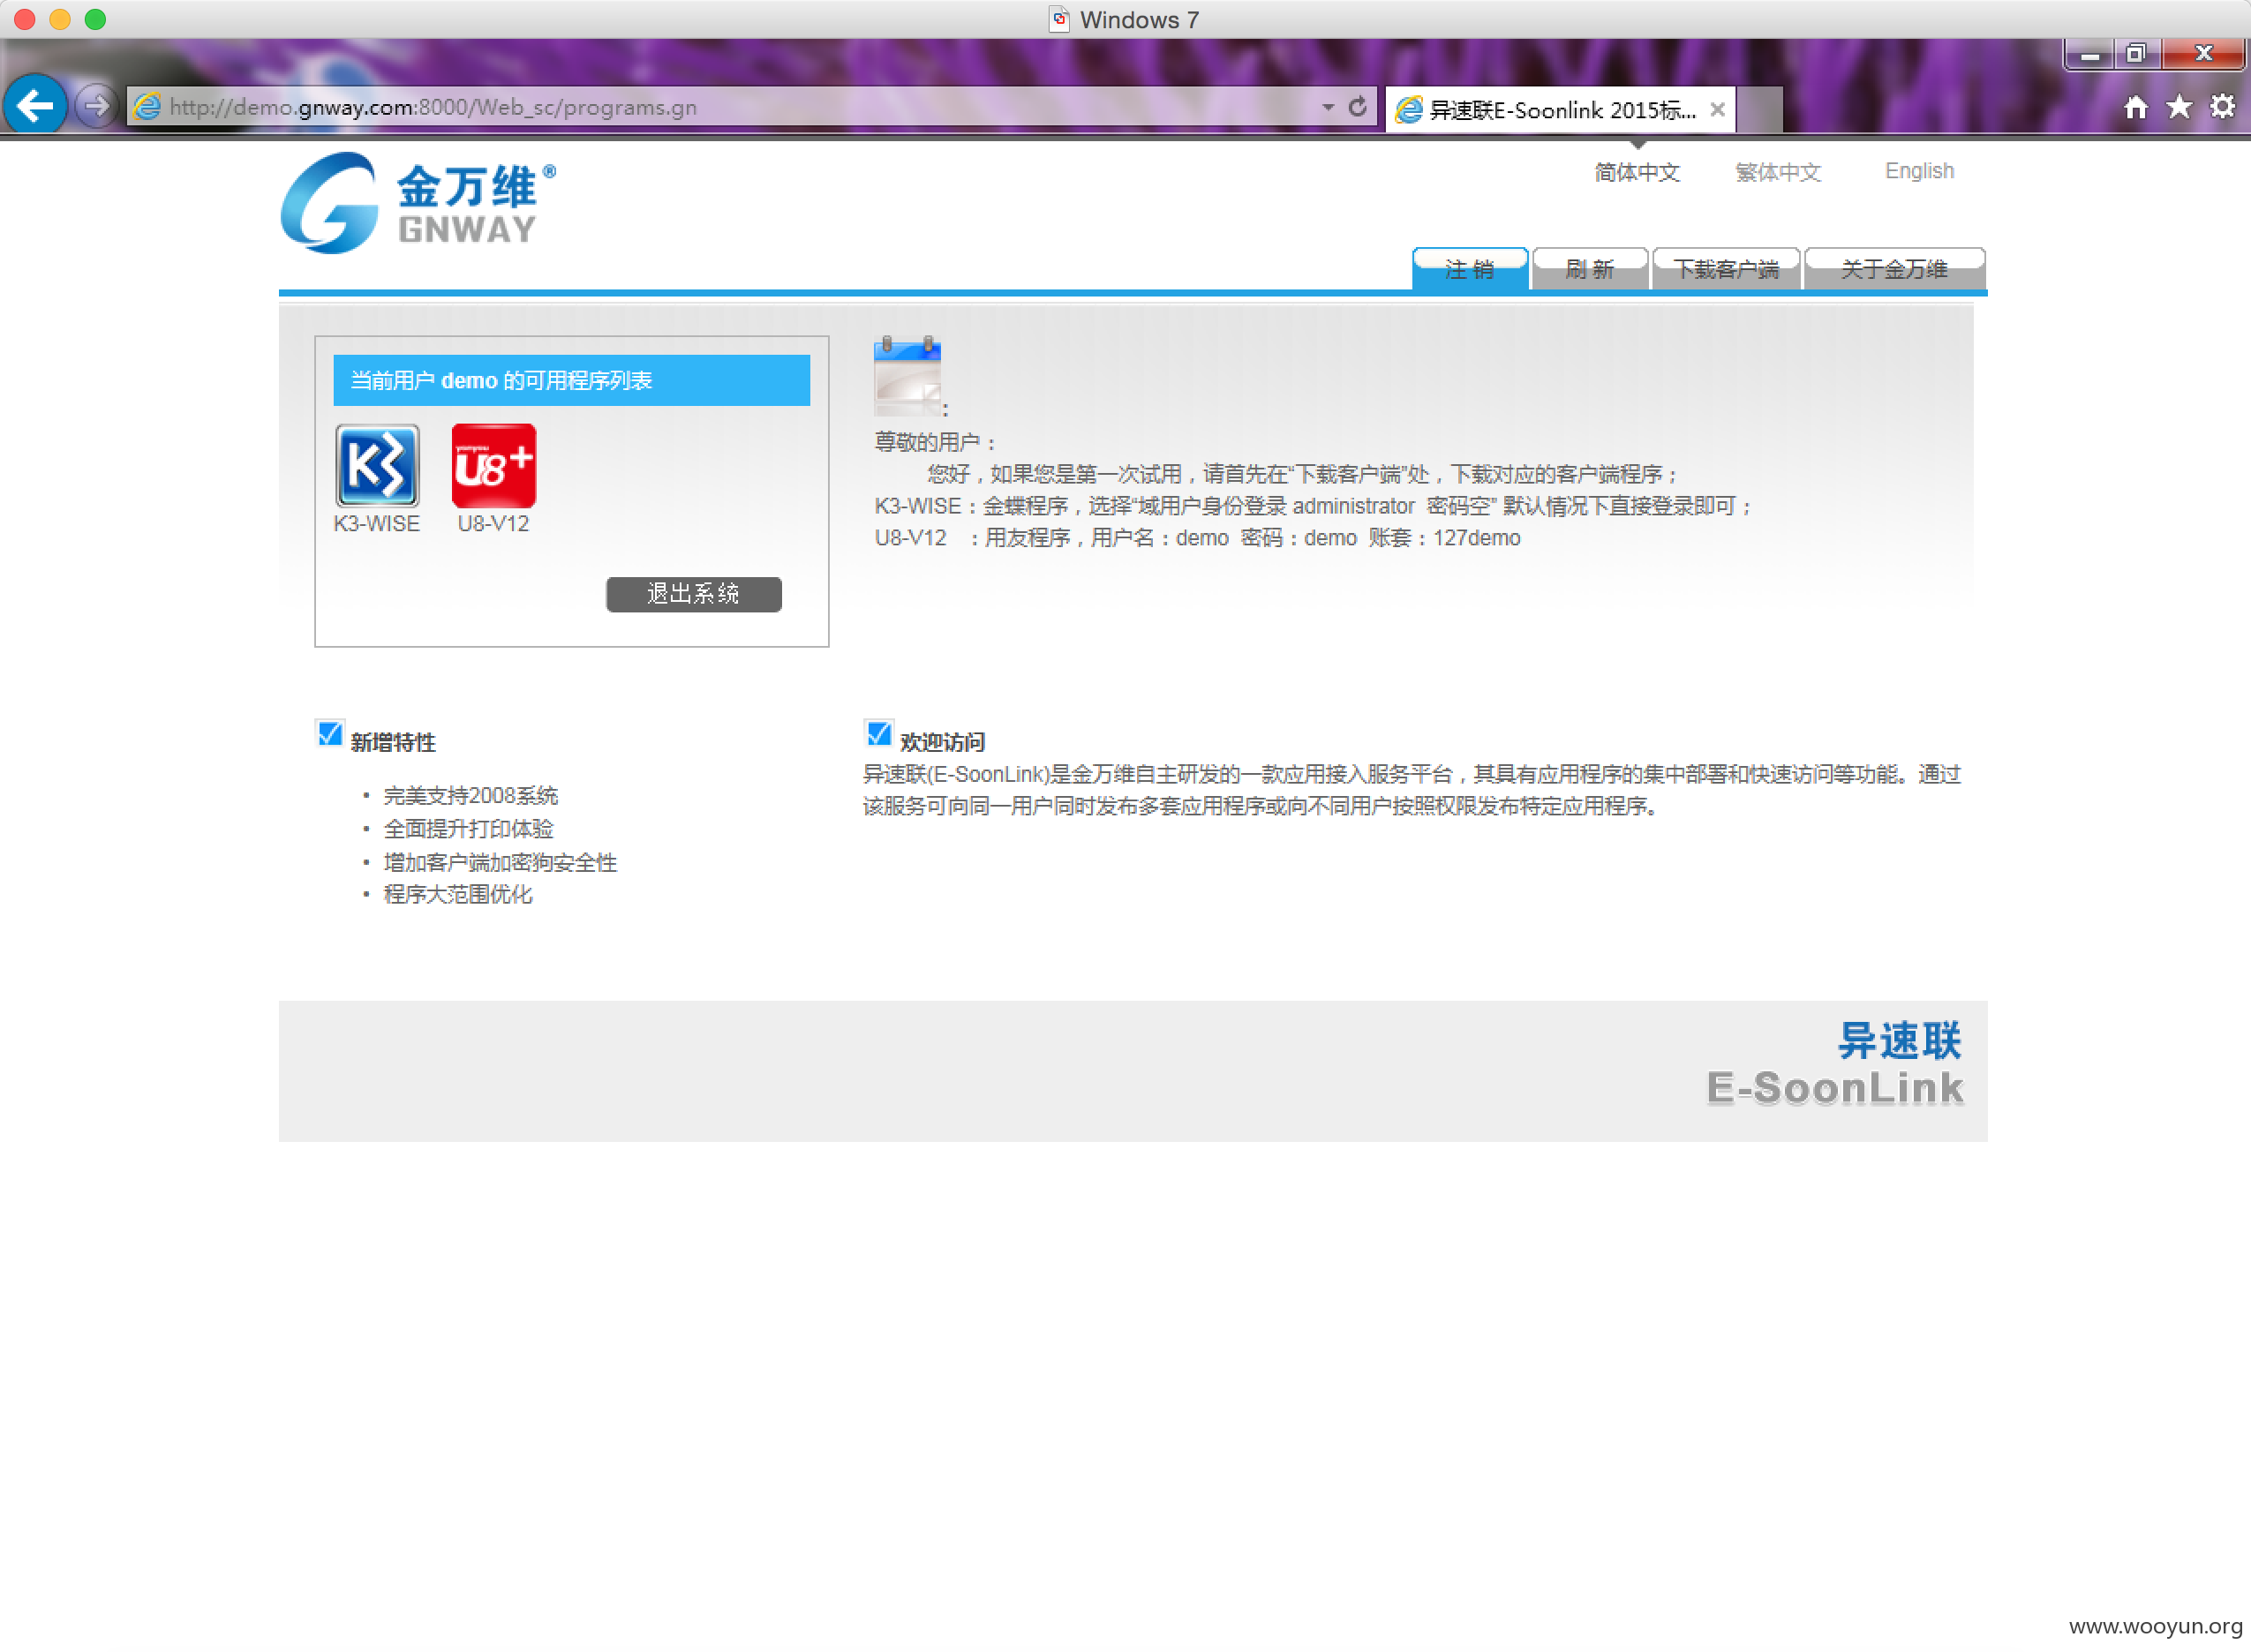Click the browser forward arrow button
The height and width of the screenshot is (1652, 2251).
(96, 105)
